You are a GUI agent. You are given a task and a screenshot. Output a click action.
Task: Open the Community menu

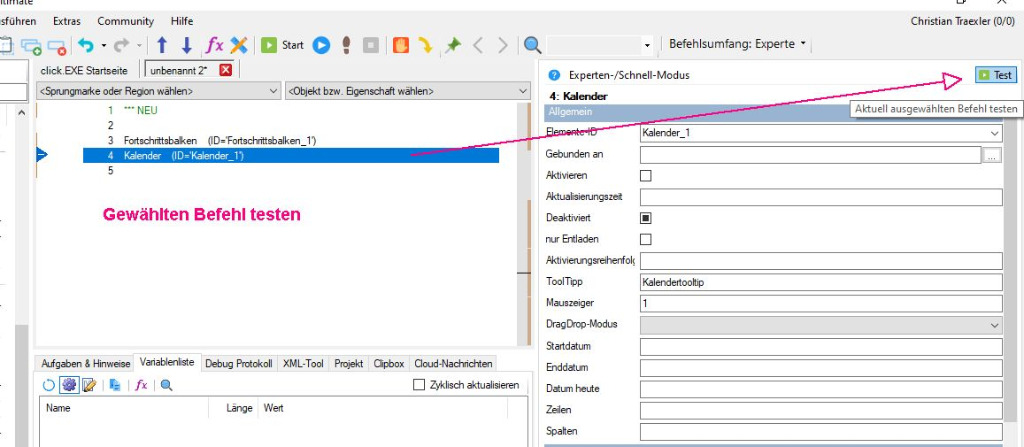(x=125, y=21)
